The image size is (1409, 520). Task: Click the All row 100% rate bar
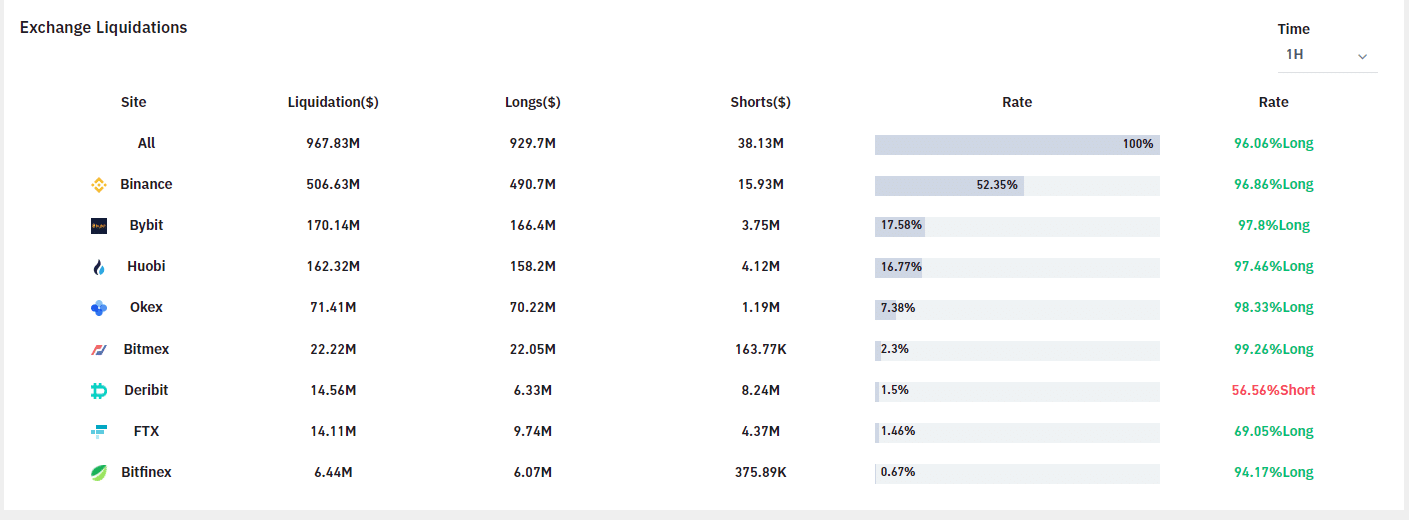click(x=1017, y=144)
